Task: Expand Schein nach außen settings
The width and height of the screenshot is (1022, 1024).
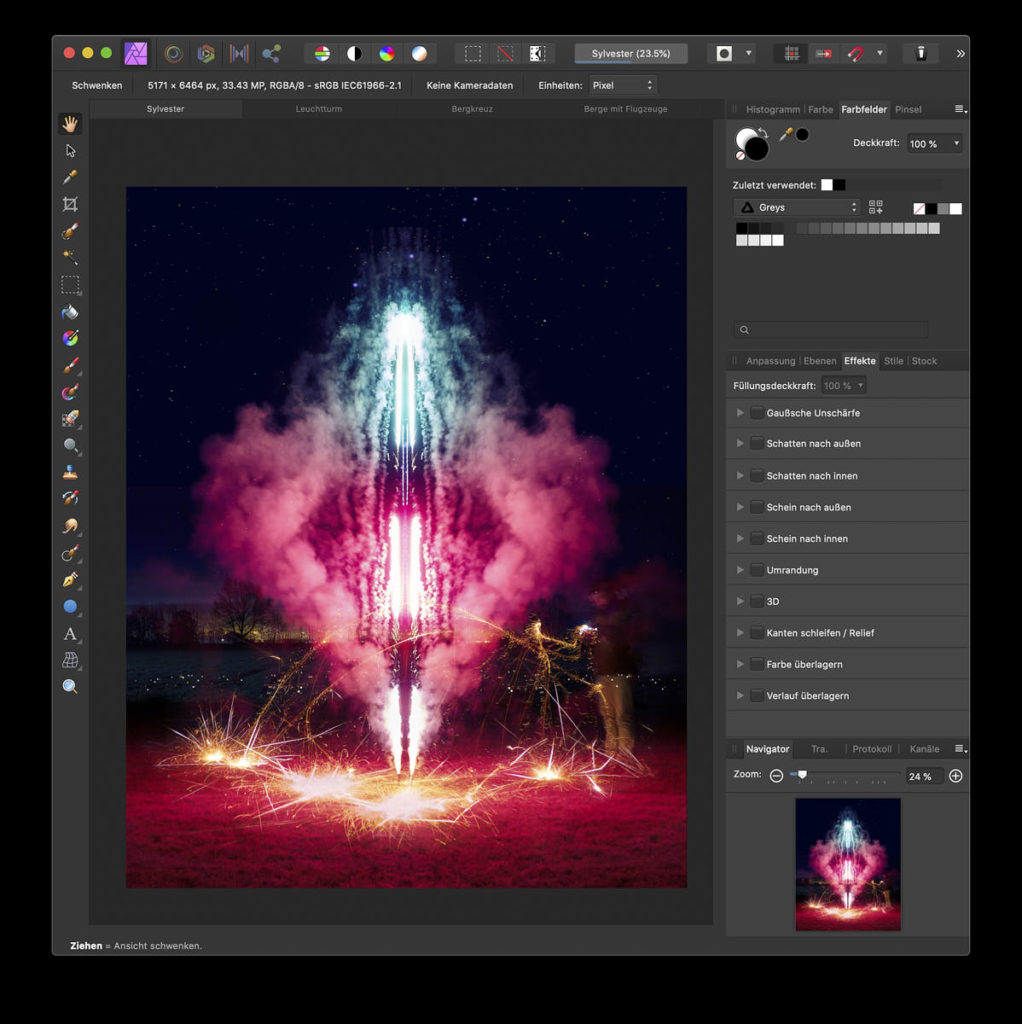Action: pos(740,507)
